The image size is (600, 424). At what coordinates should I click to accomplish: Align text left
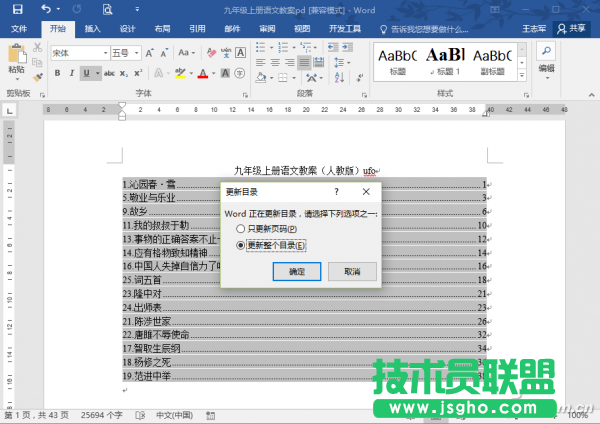coord(261,62)
